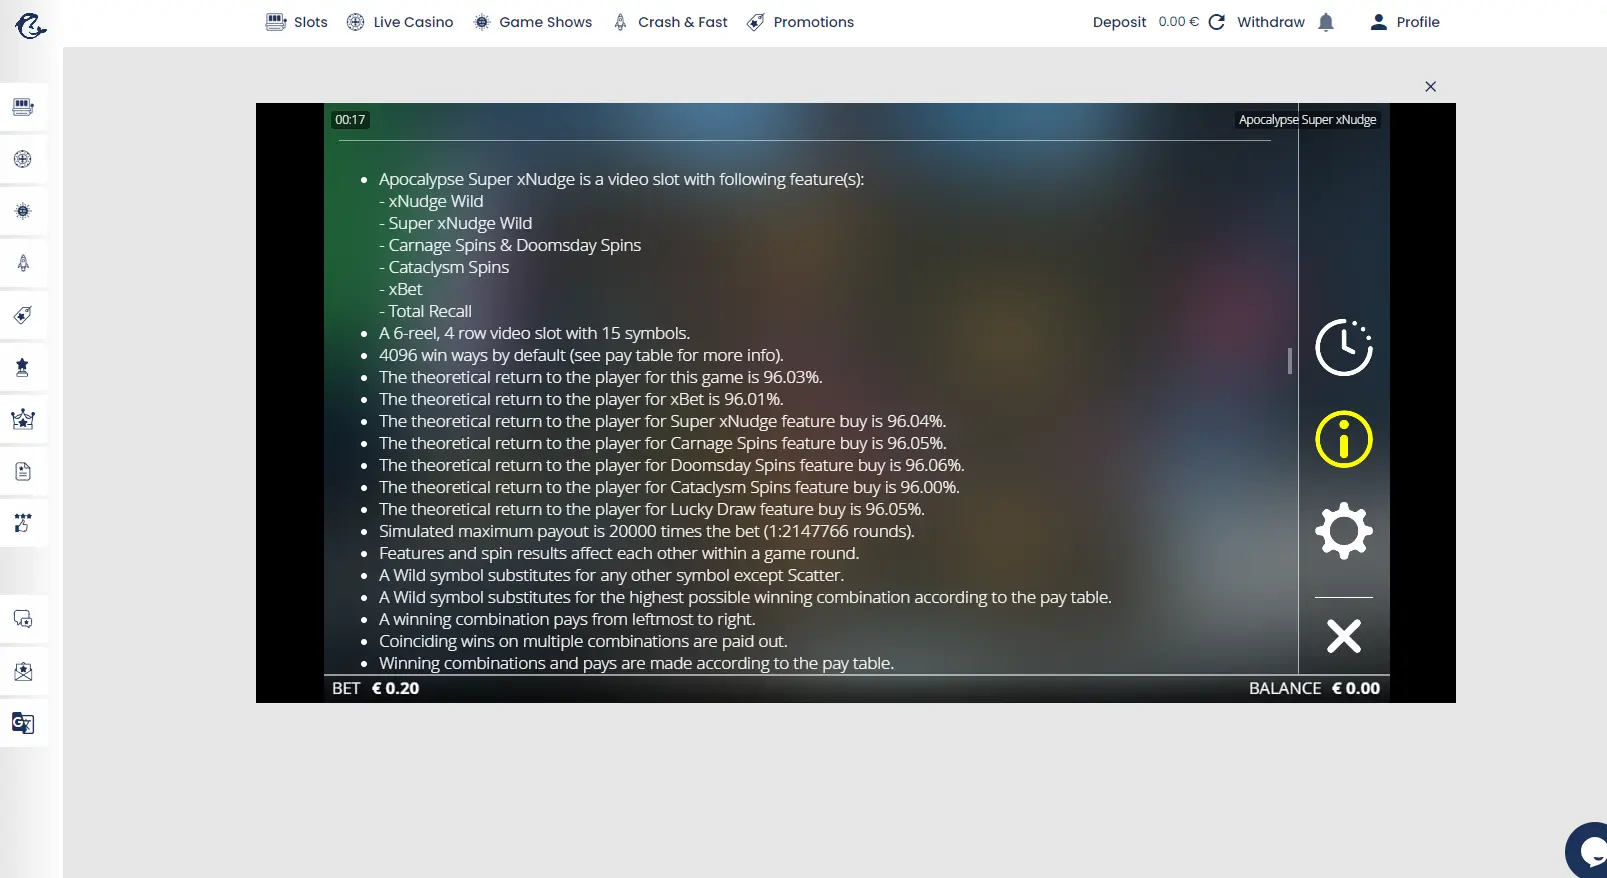The width and height of the screenshot is (1607, 878).
Task: Click the '- xNudge Wild' feature line
Action: point(431,201)
